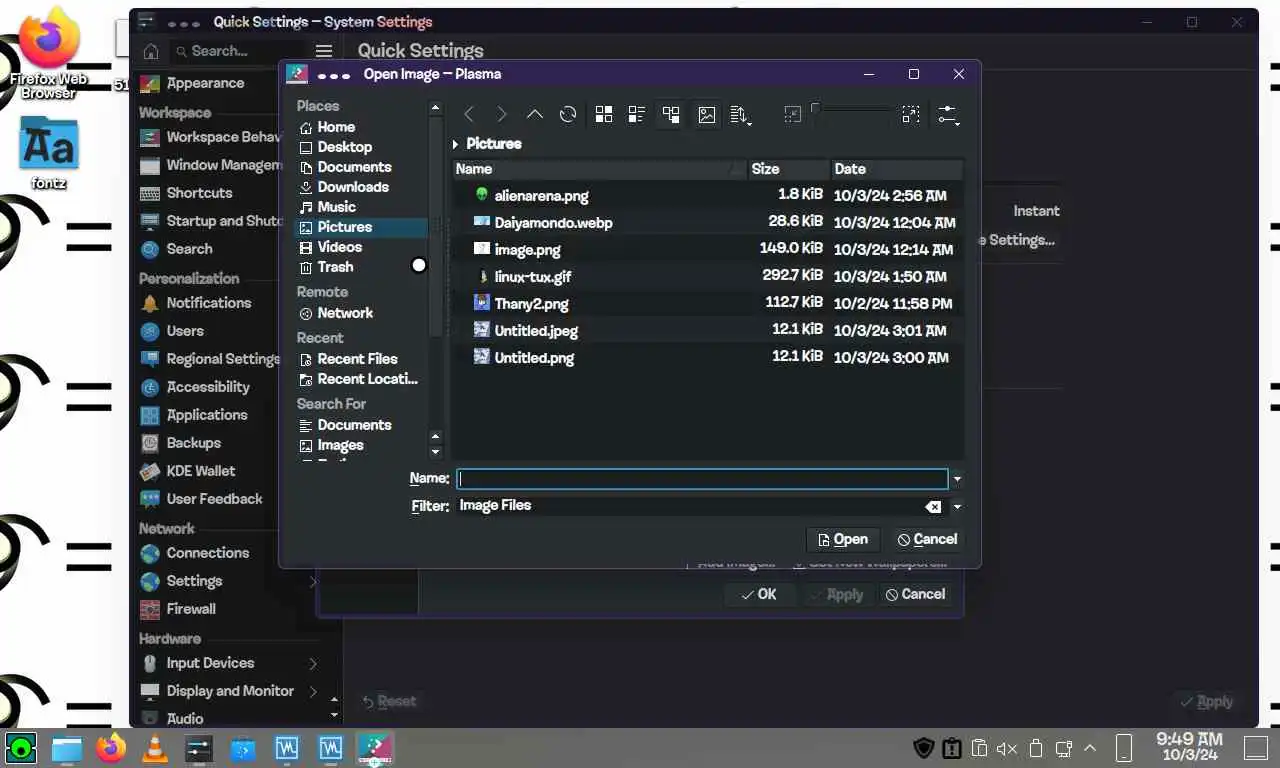Screen dimensions: 1280x768
Task: Open Shortcuts in System Settings sidebar
Action: tap(199, 193)
